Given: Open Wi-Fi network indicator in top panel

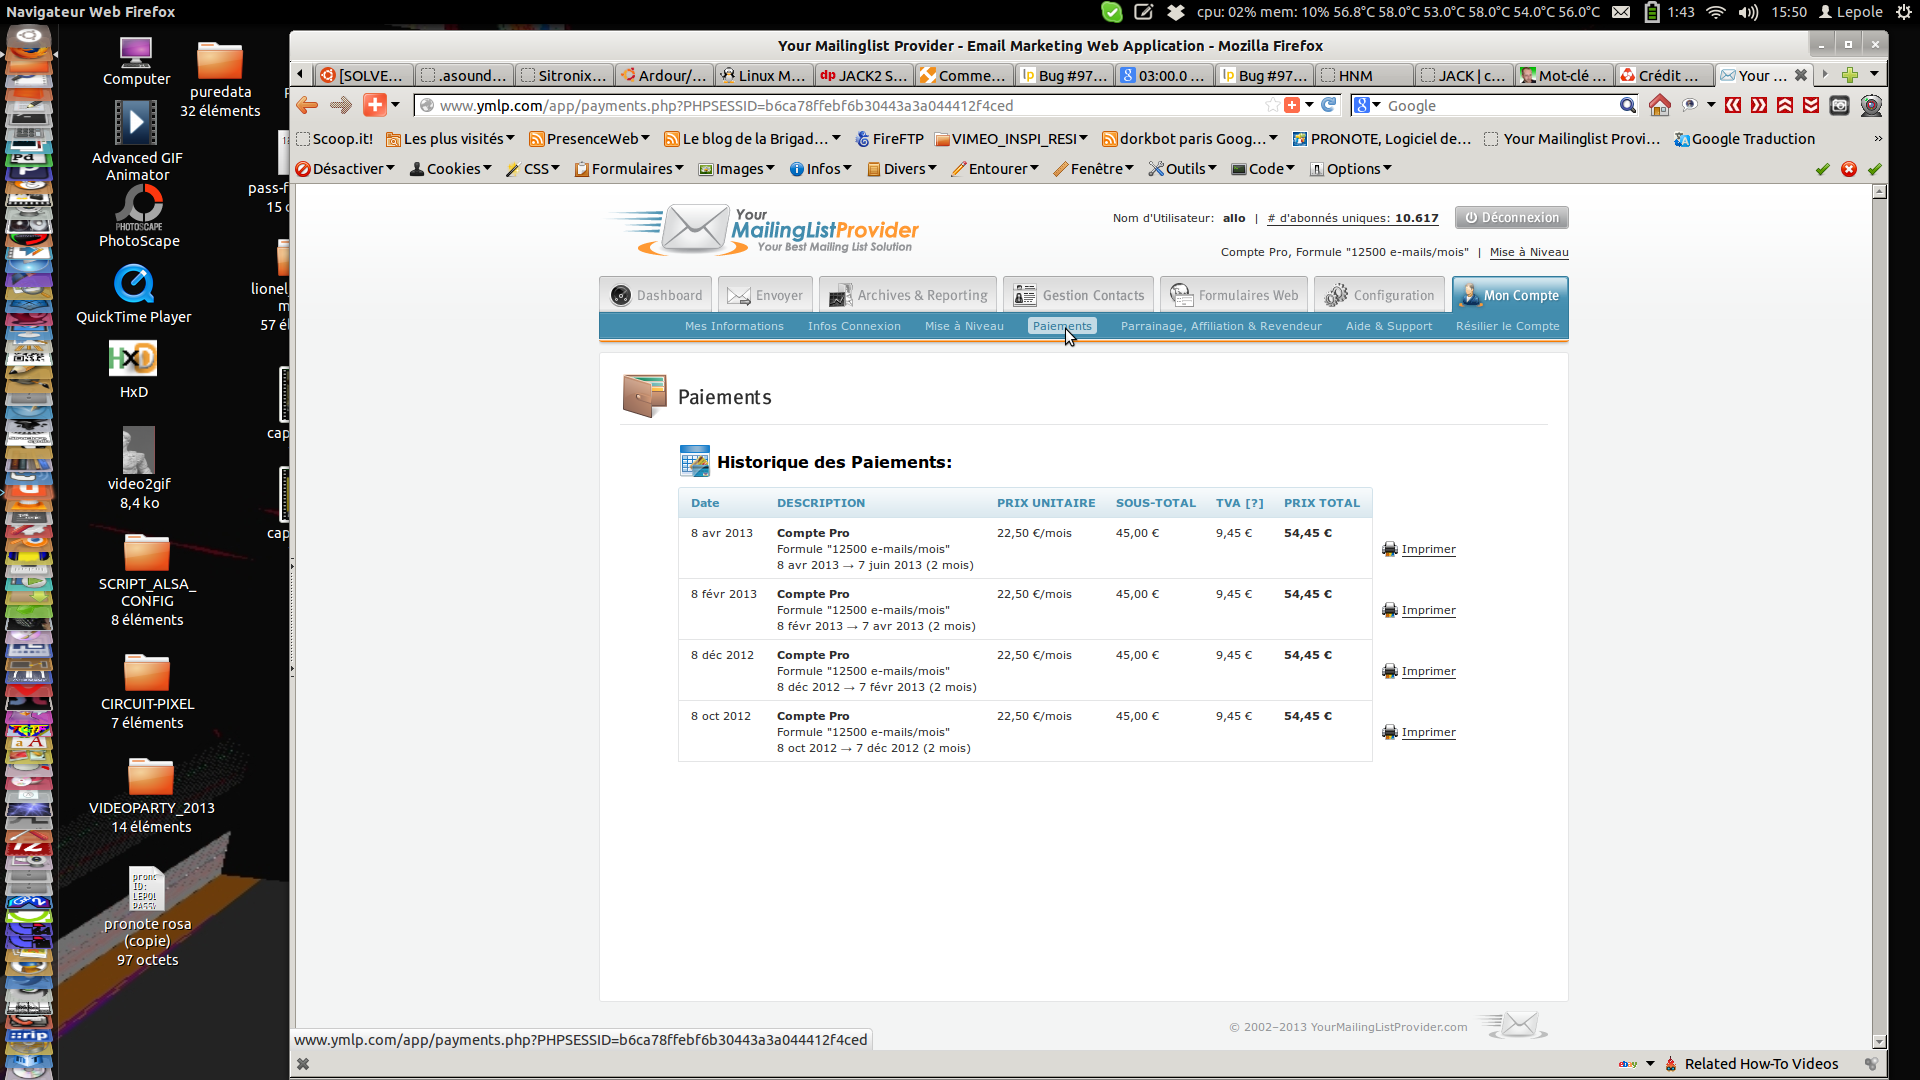Looking at the screenshot, I should (1716, 12).
